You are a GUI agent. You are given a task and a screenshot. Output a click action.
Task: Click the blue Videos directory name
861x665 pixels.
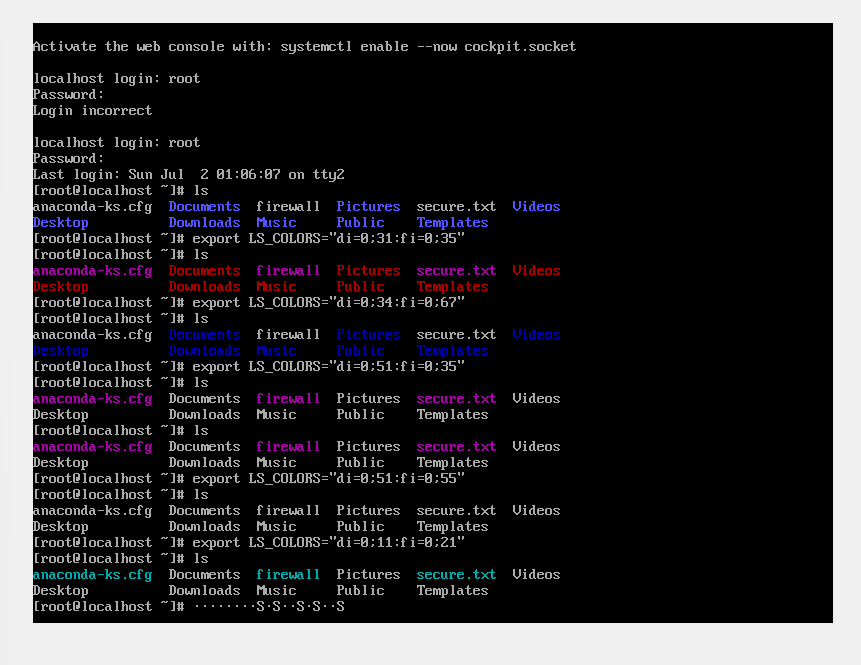(536, 206)
